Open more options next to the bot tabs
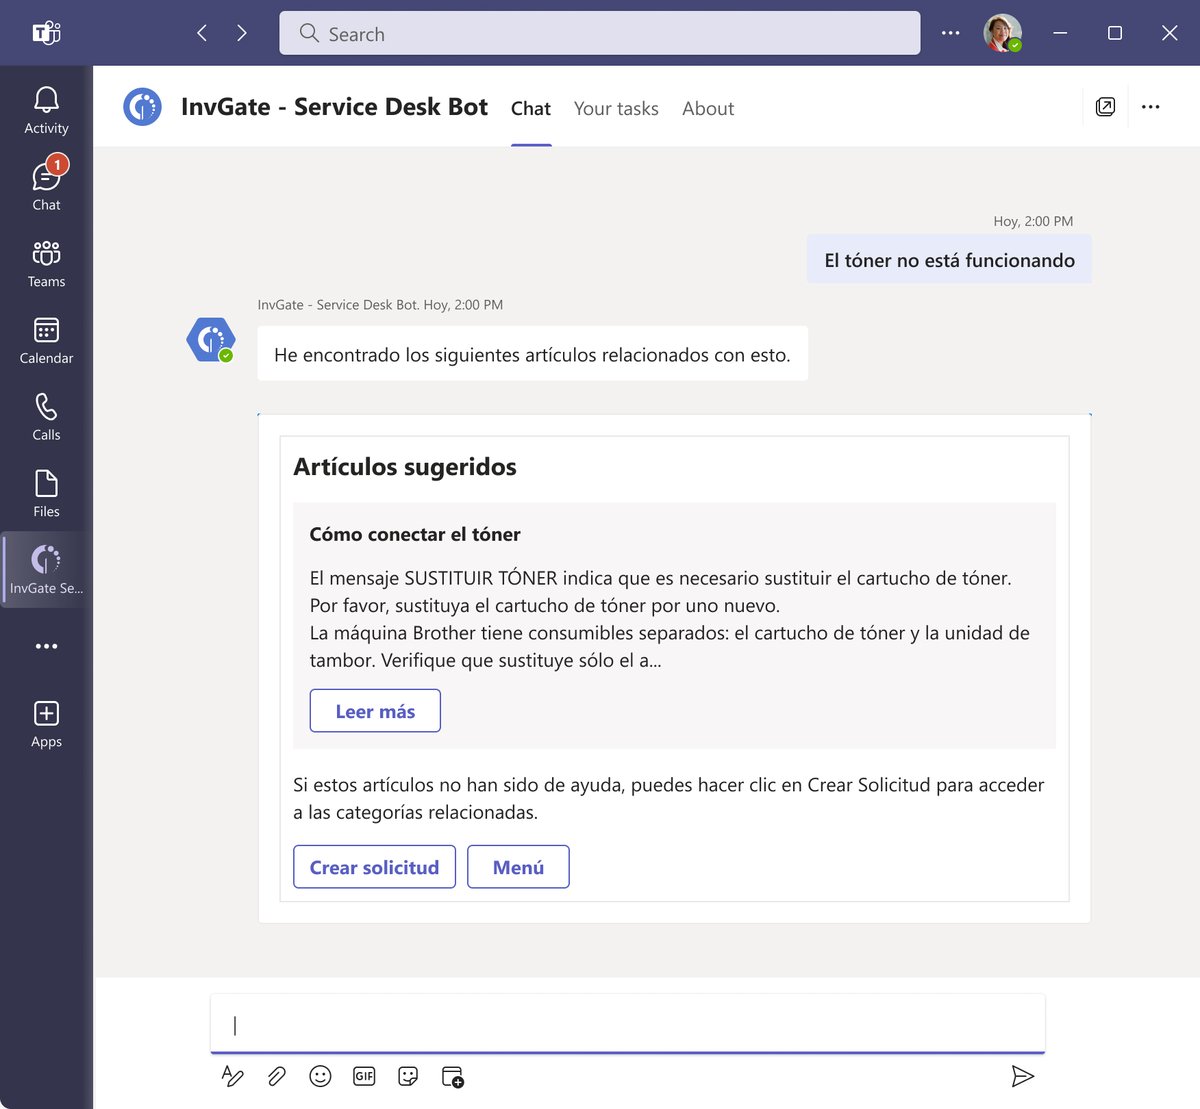Viewport: 1200px width, 1109px height. coord(1150,106)
